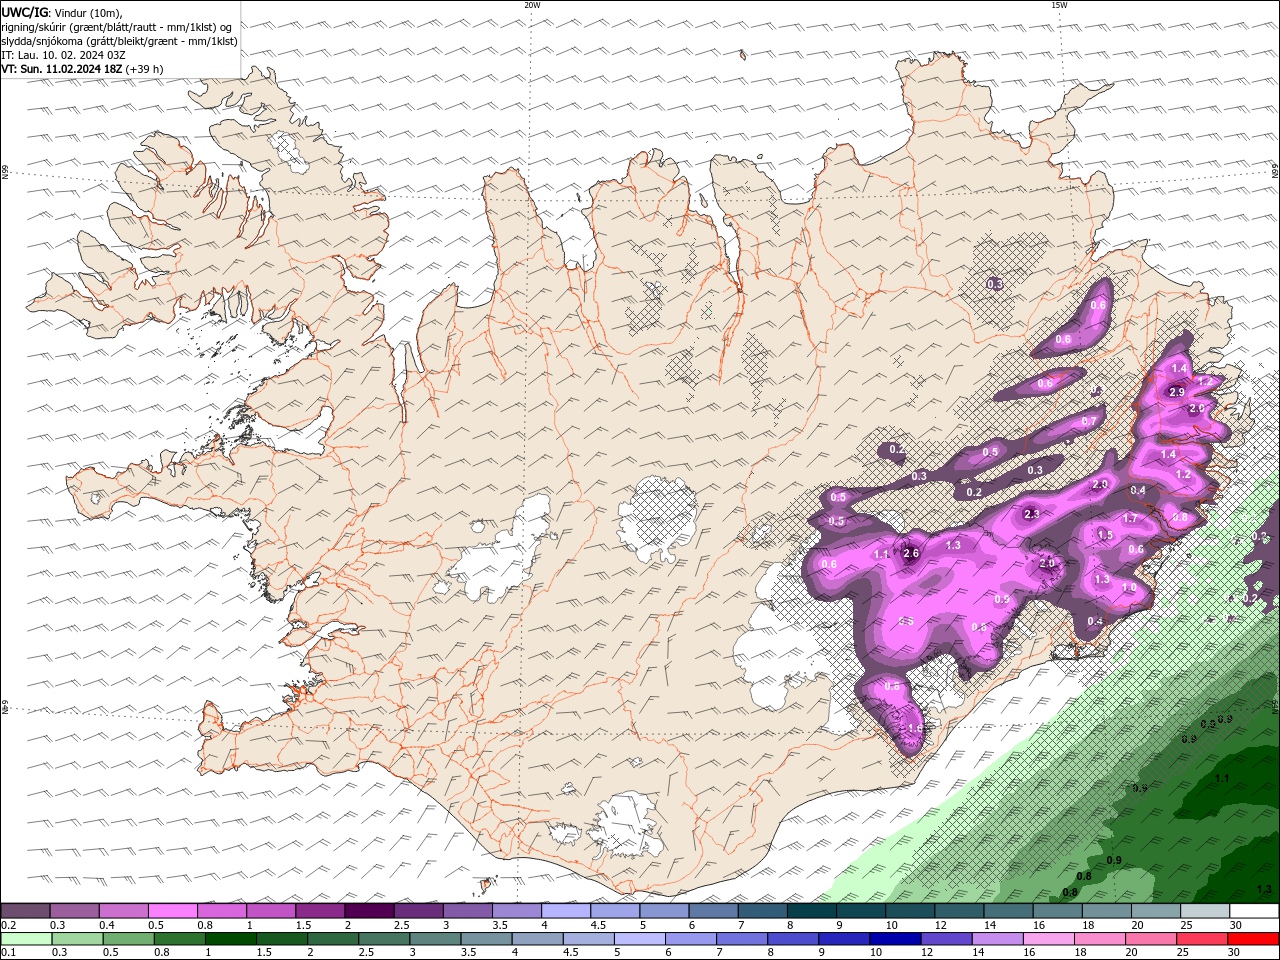The width and height of the screenshot is (1280, 960).
Task: Select rain legend swatch between 3.5 and 4
Action: point(486,939)
